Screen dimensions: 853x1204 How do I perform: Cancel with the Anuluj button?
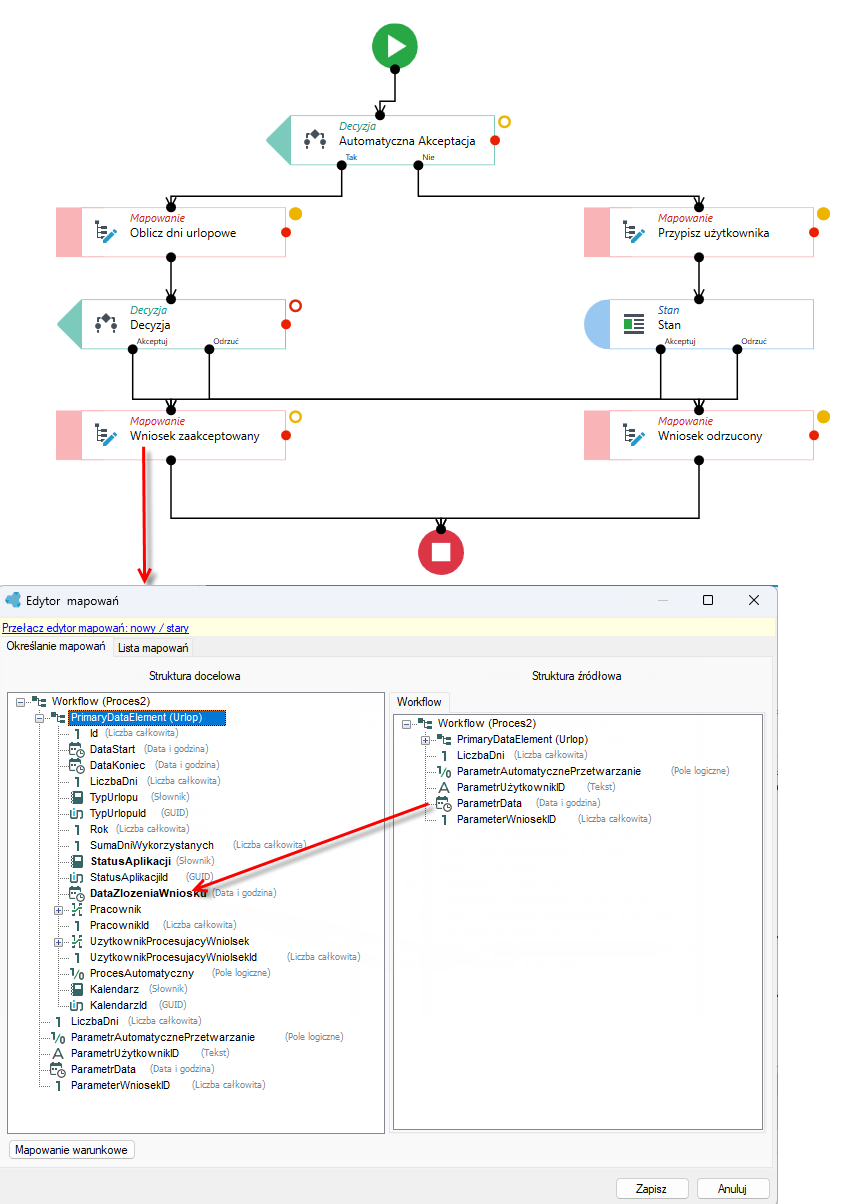coord(732,1189)
